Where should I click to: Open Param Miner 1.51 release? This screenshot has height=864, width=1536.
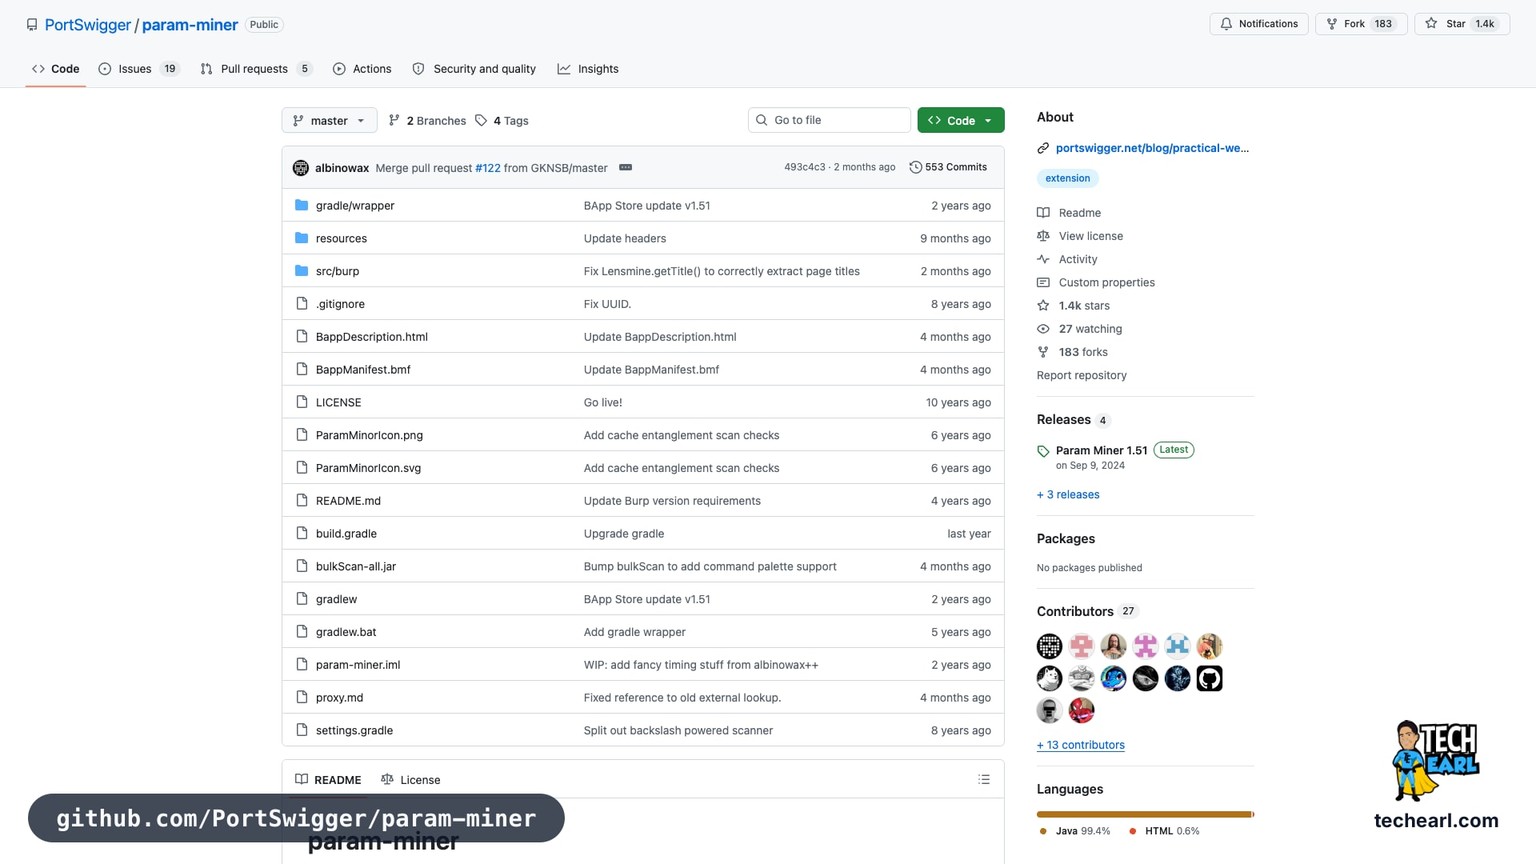[1101, 451]
